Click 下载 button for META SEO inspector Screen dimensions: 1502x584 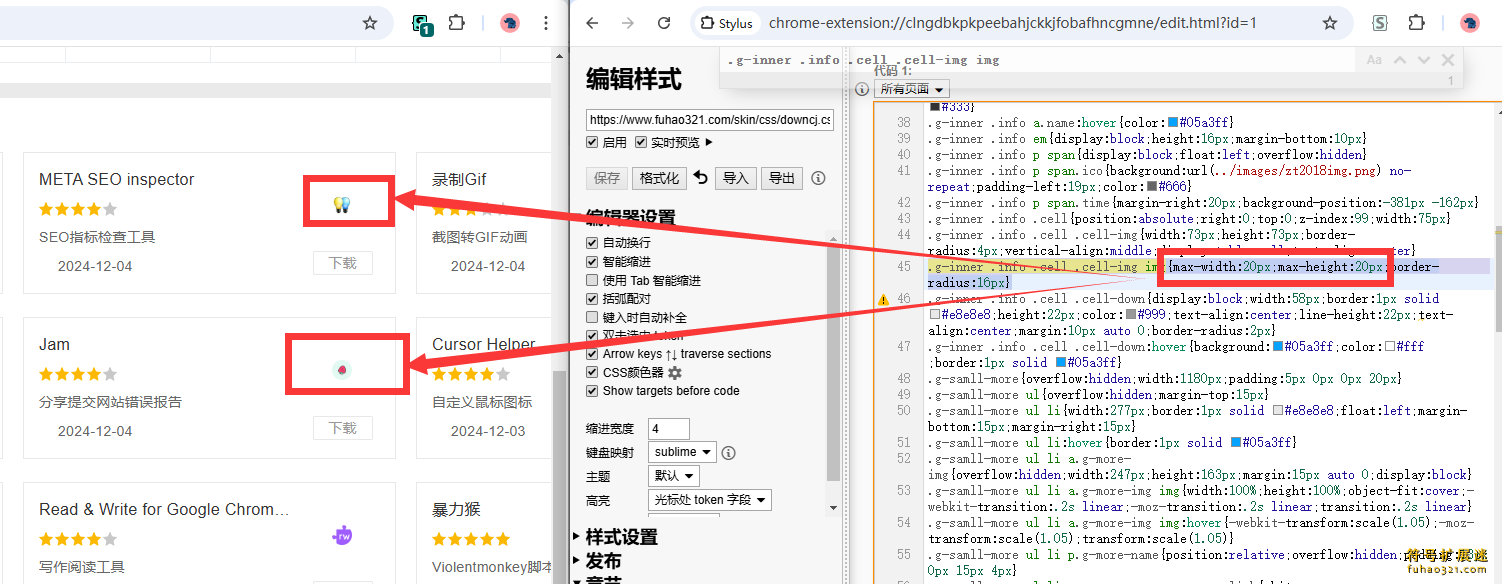pyautogui.click(x=342, y=263)
